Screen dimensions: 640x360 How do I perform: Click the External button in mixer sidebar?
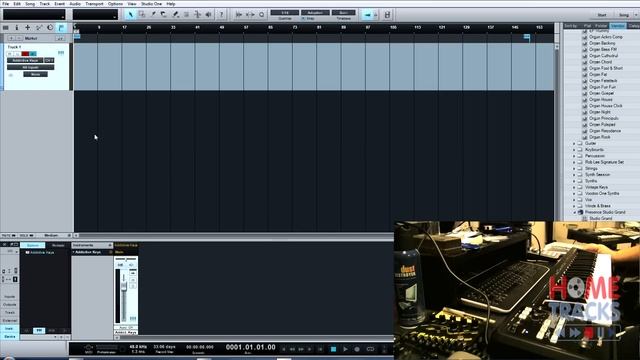pyautogui.click(x=10, y=320)
